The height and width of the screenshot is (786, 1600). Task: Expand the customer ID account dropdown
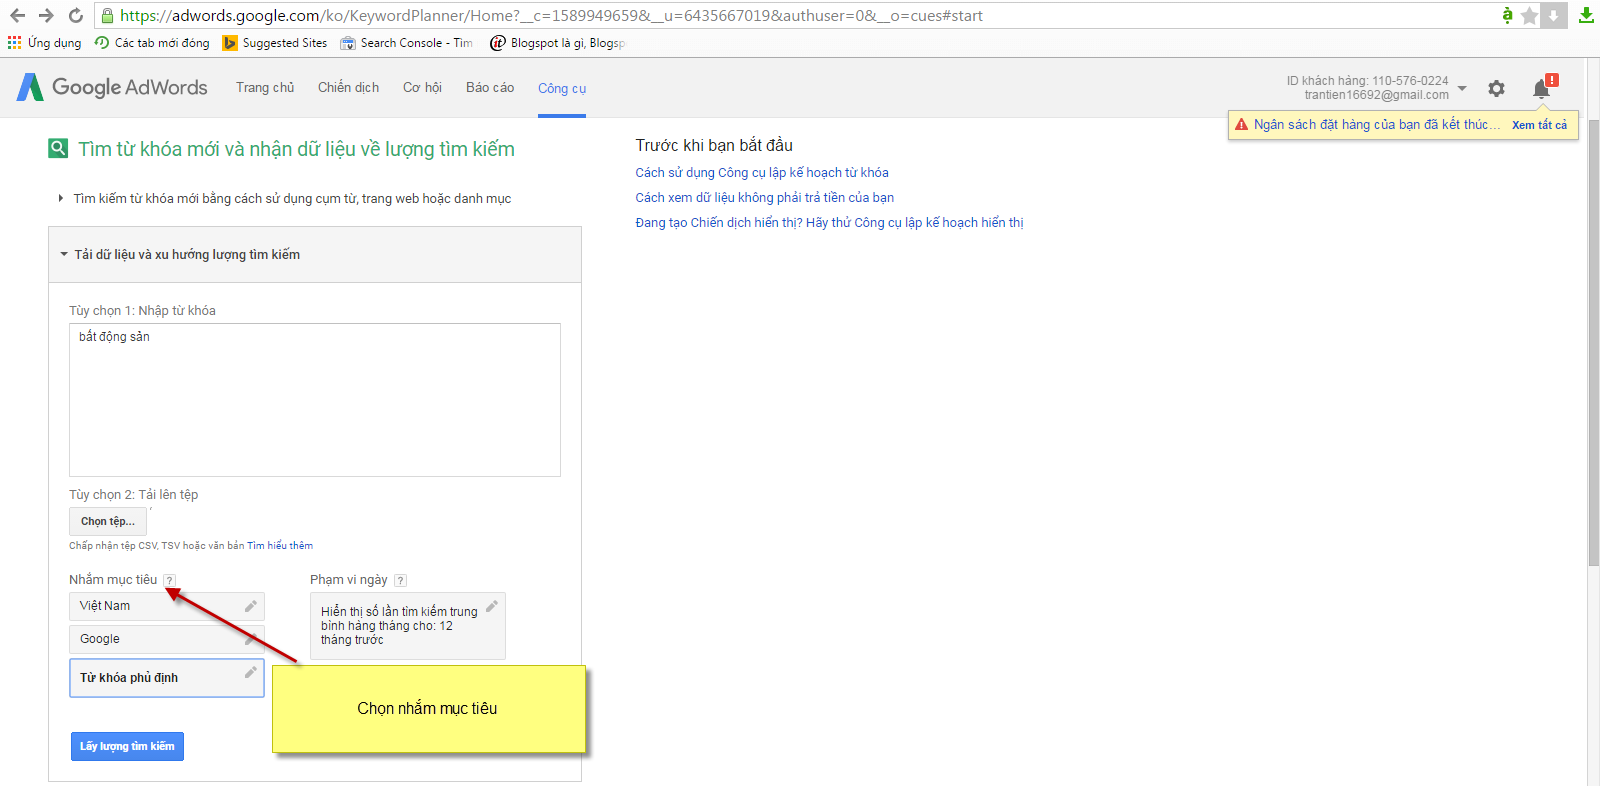(x=1462, y=88)
